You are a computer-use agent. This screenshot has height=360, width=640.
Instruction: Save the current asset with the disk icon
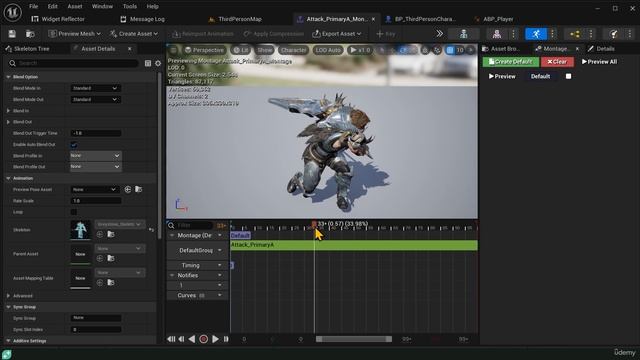12,34
